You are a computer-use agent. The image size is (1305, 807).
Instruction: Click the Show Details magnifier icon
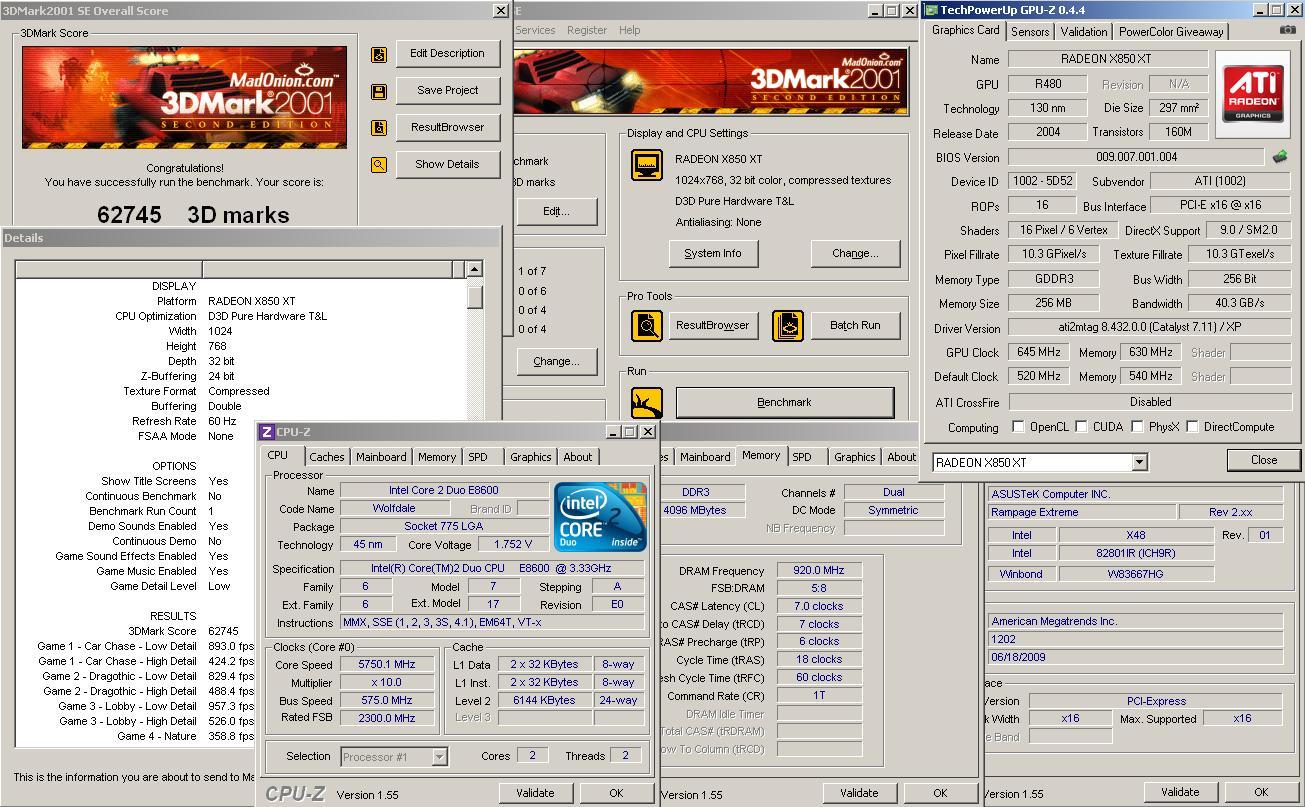tap(378, 165)
